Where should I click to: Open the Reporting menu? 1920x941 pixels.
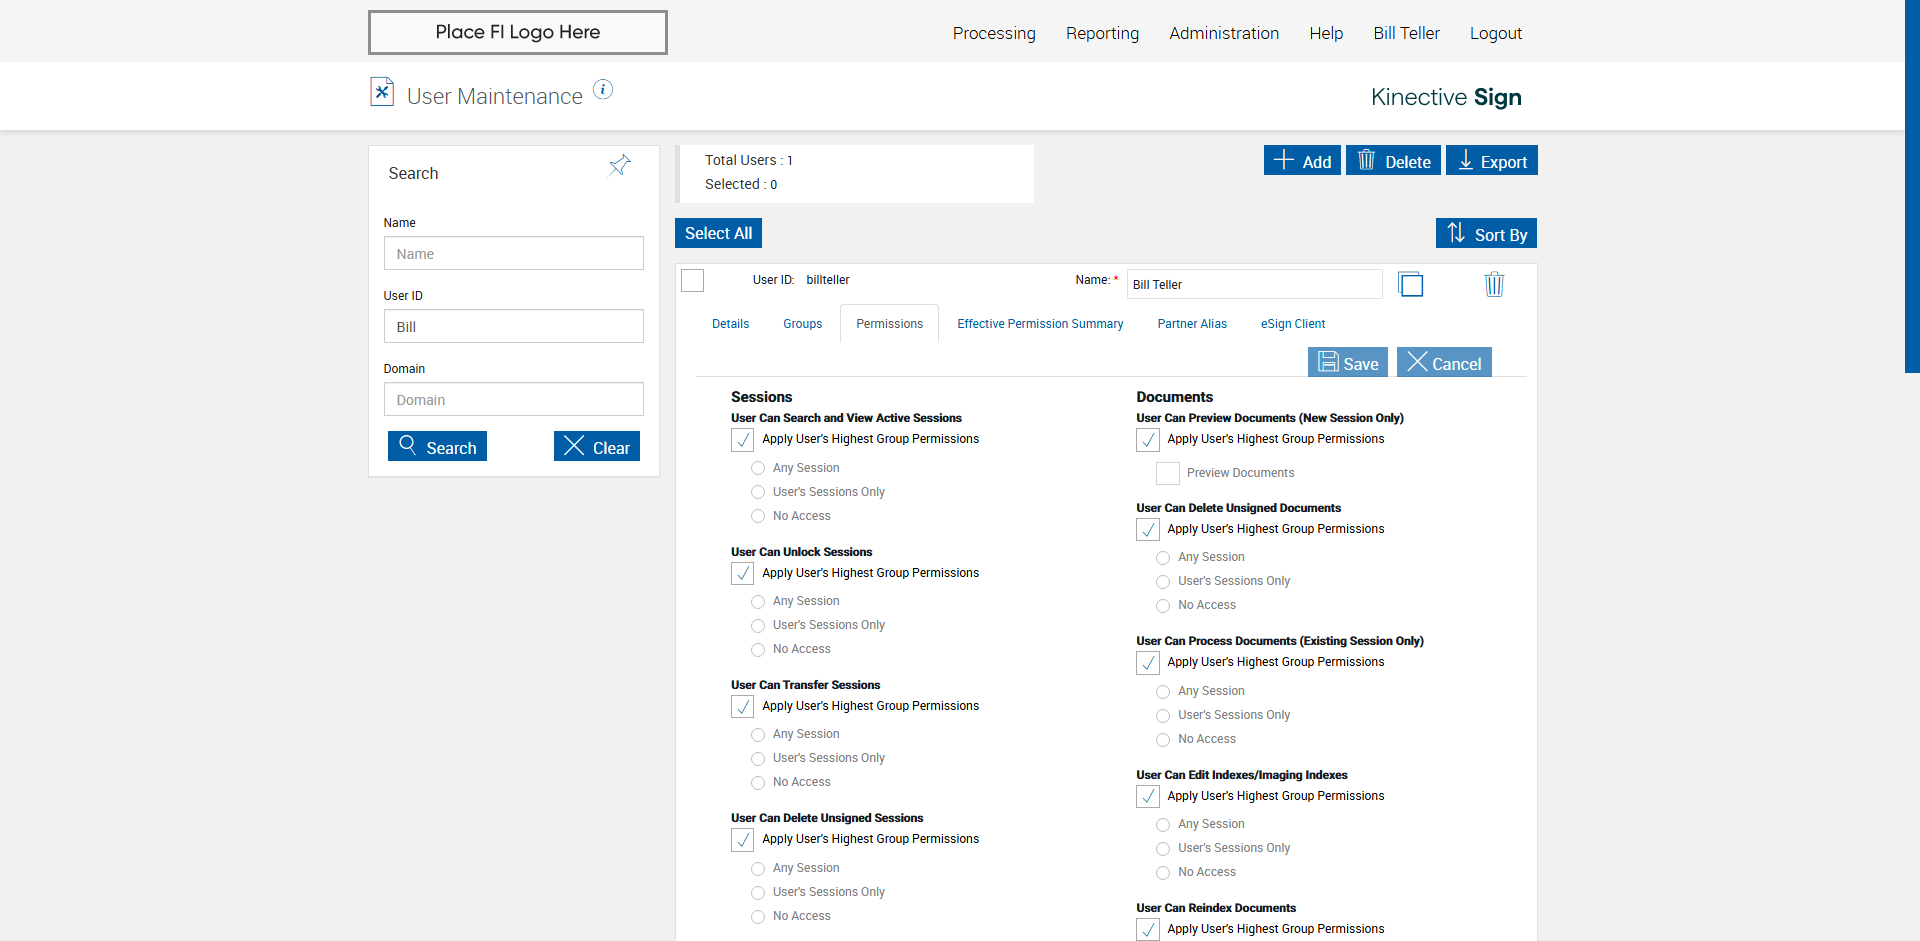[1102, 33]
